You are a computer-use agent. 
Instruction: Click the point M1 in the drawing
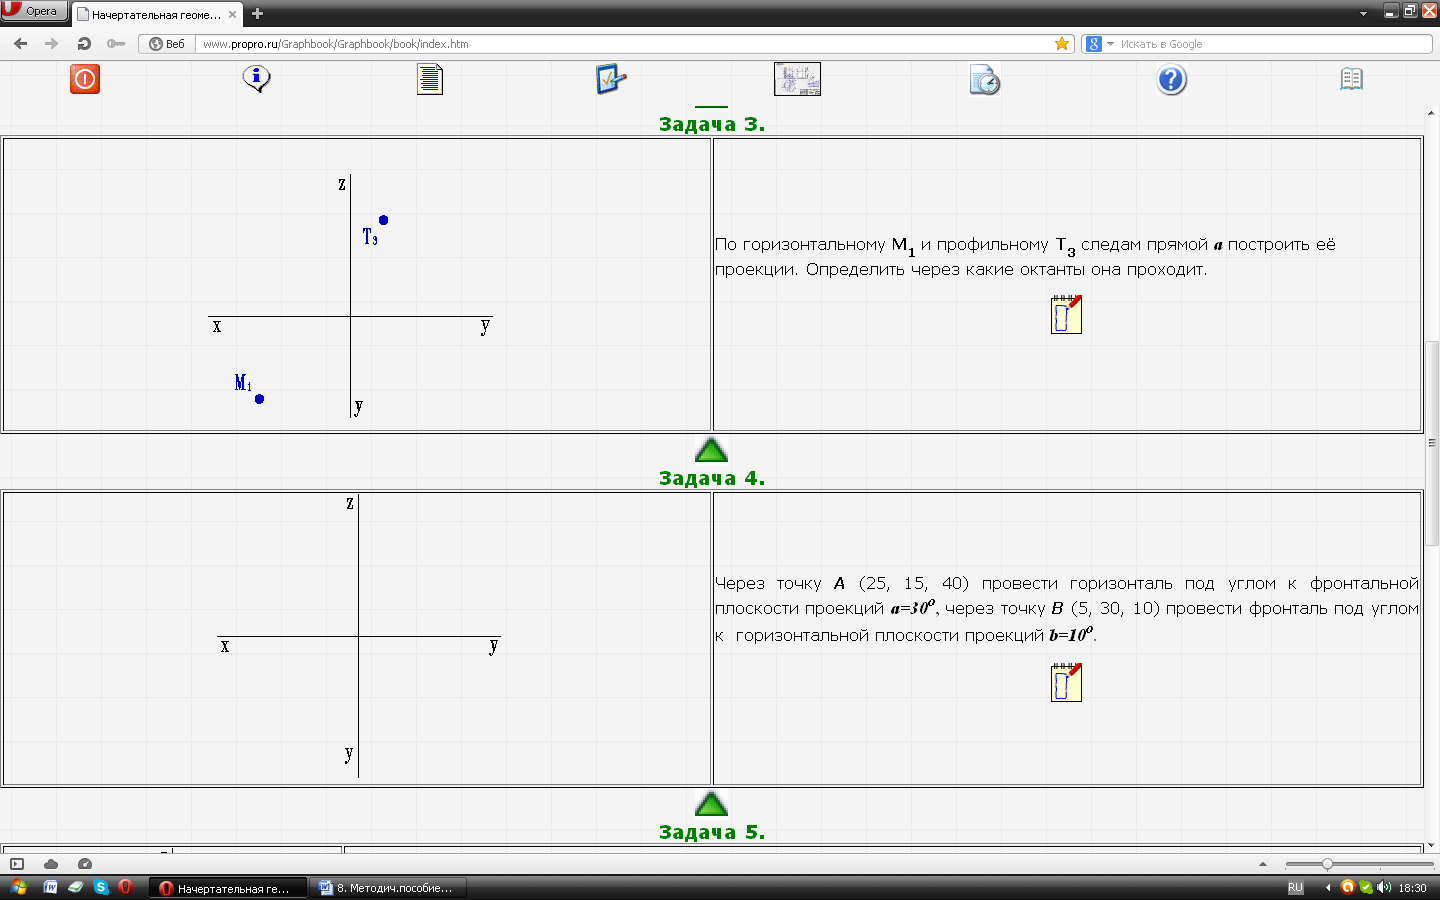(x=259, y=399)
